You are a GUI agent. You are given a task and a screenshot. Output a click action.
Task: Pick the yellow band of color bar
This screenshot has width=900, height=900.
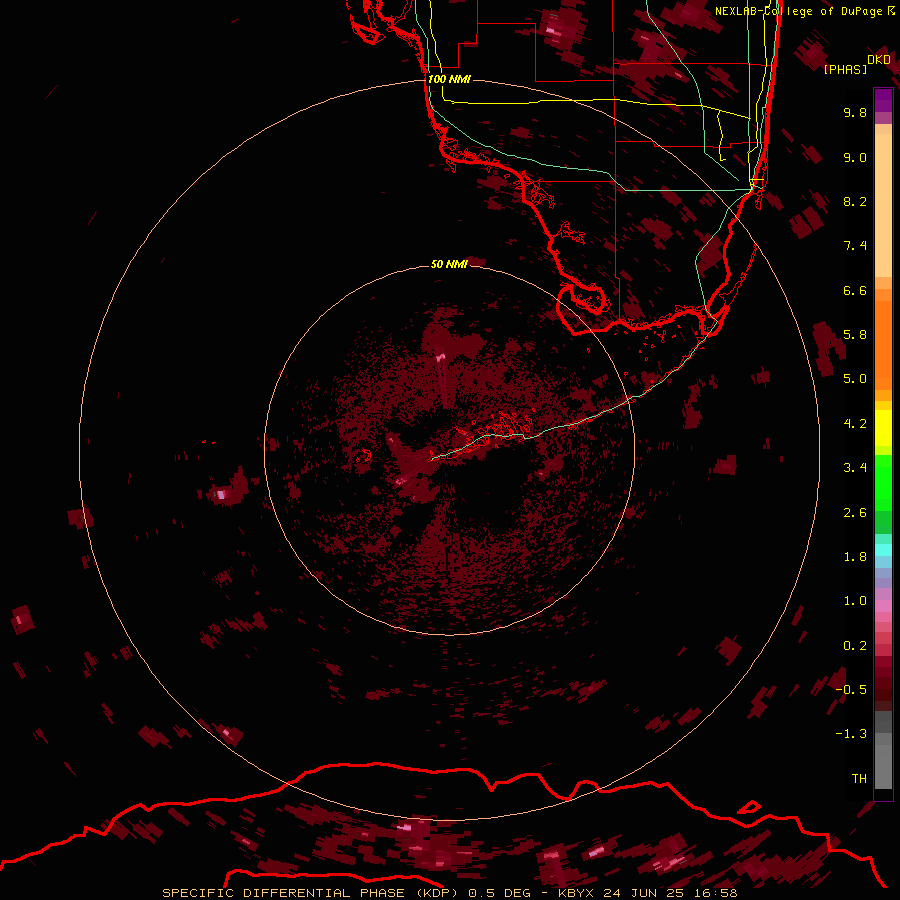click(883, 428)
